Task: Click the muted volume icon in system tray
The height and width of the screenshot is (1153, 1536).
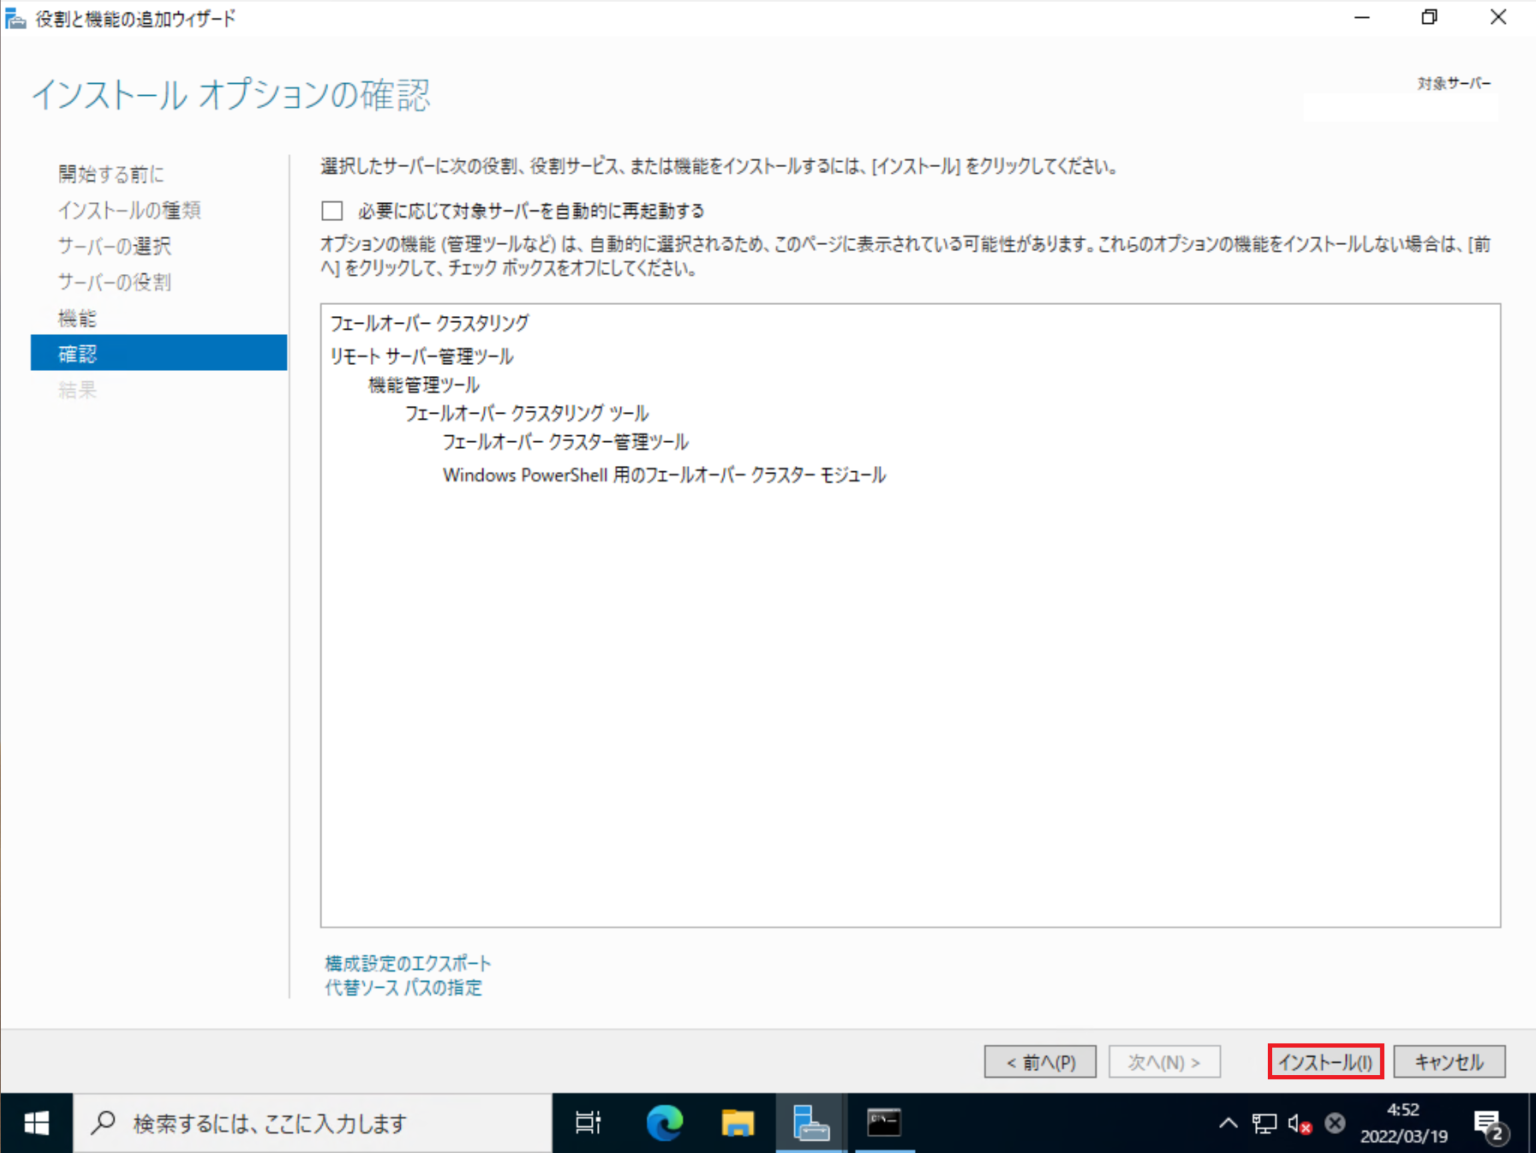Action: tap(1298, 1122)
